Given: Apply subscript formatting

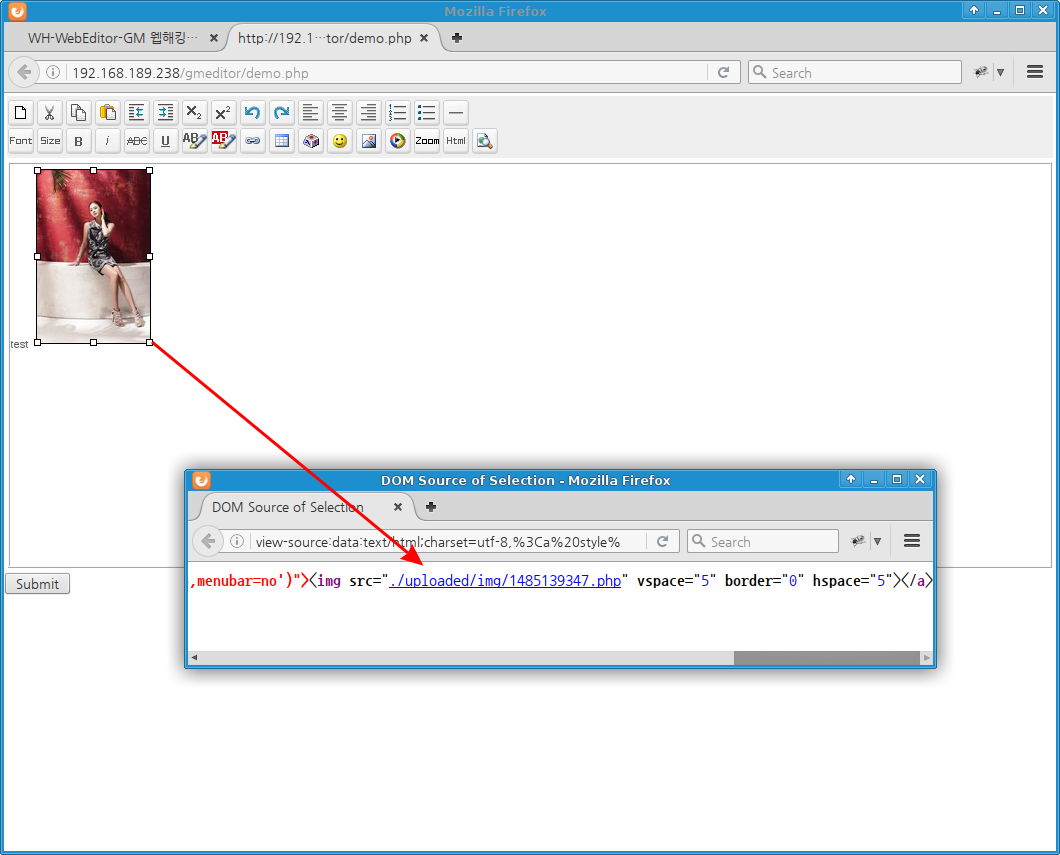Looking at the screenshot, I should point(195,112).
